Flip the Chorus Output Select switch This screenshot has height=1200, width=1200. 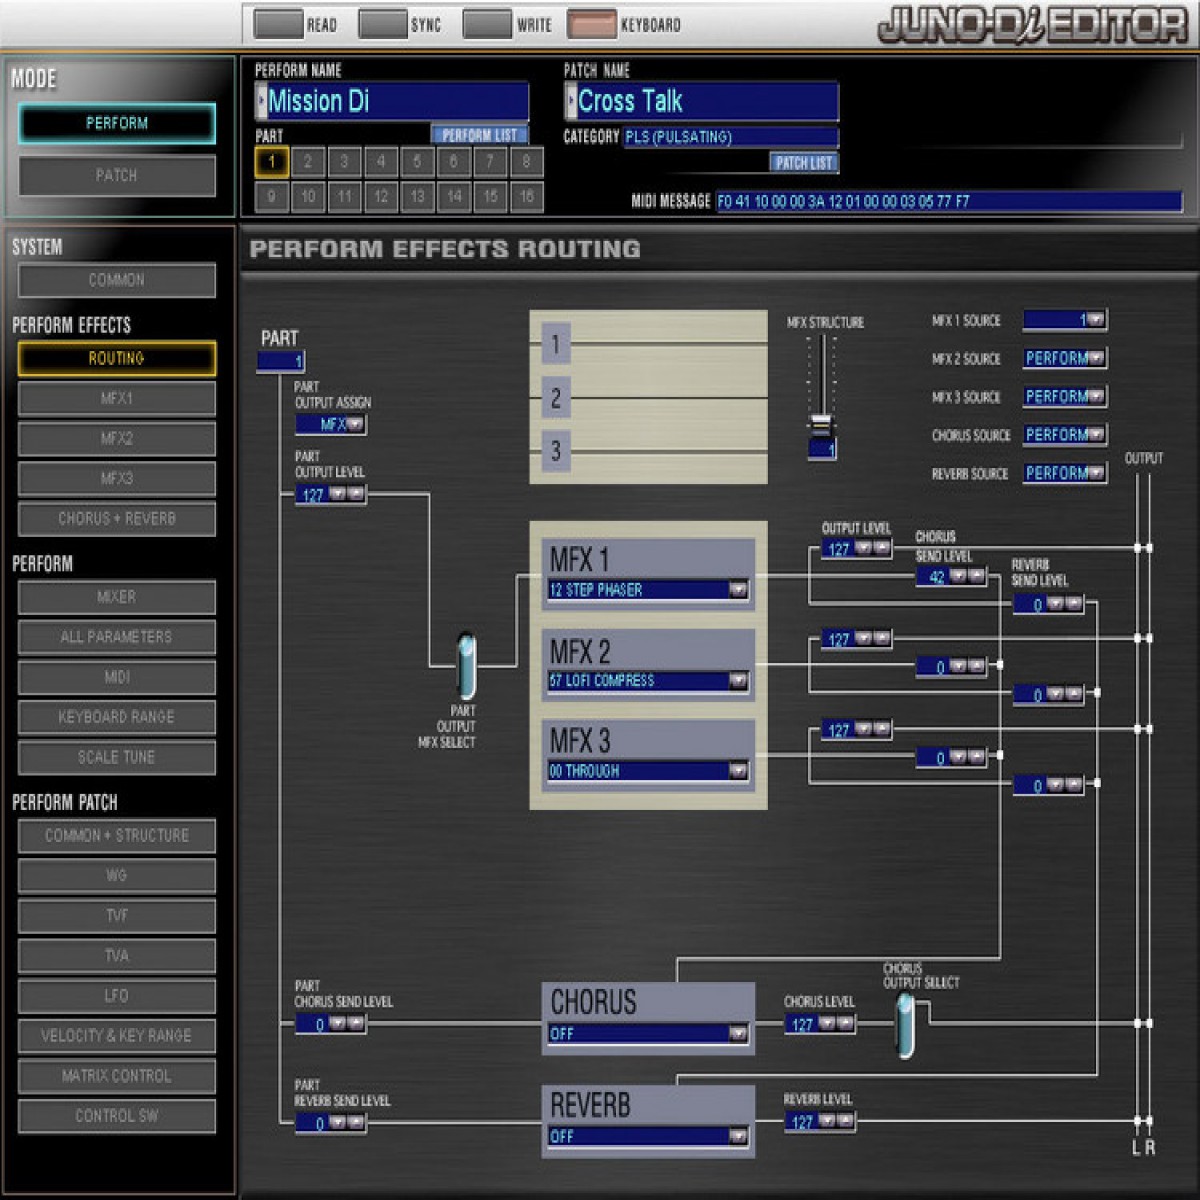coord(905,1025)
